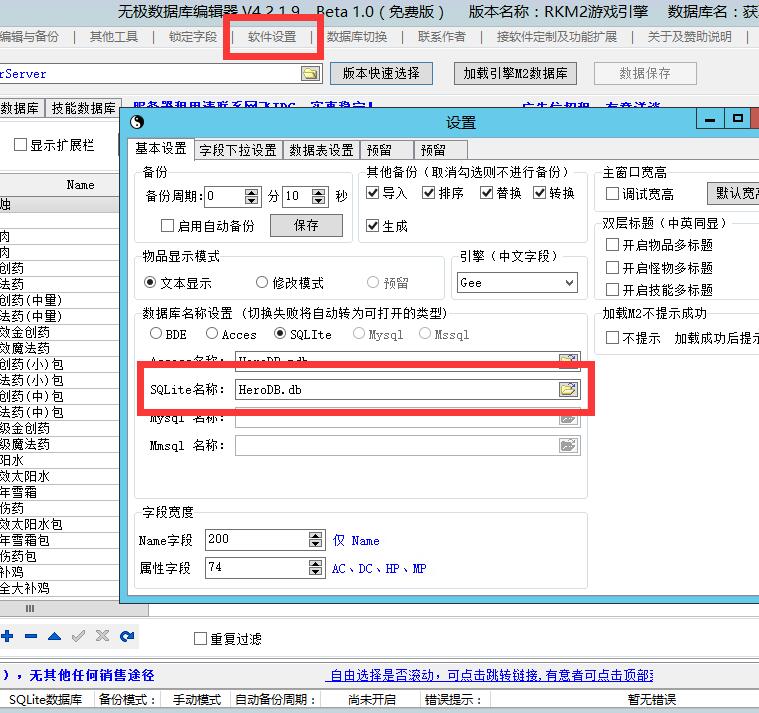Select the BDE database type radio

(155, 334)
